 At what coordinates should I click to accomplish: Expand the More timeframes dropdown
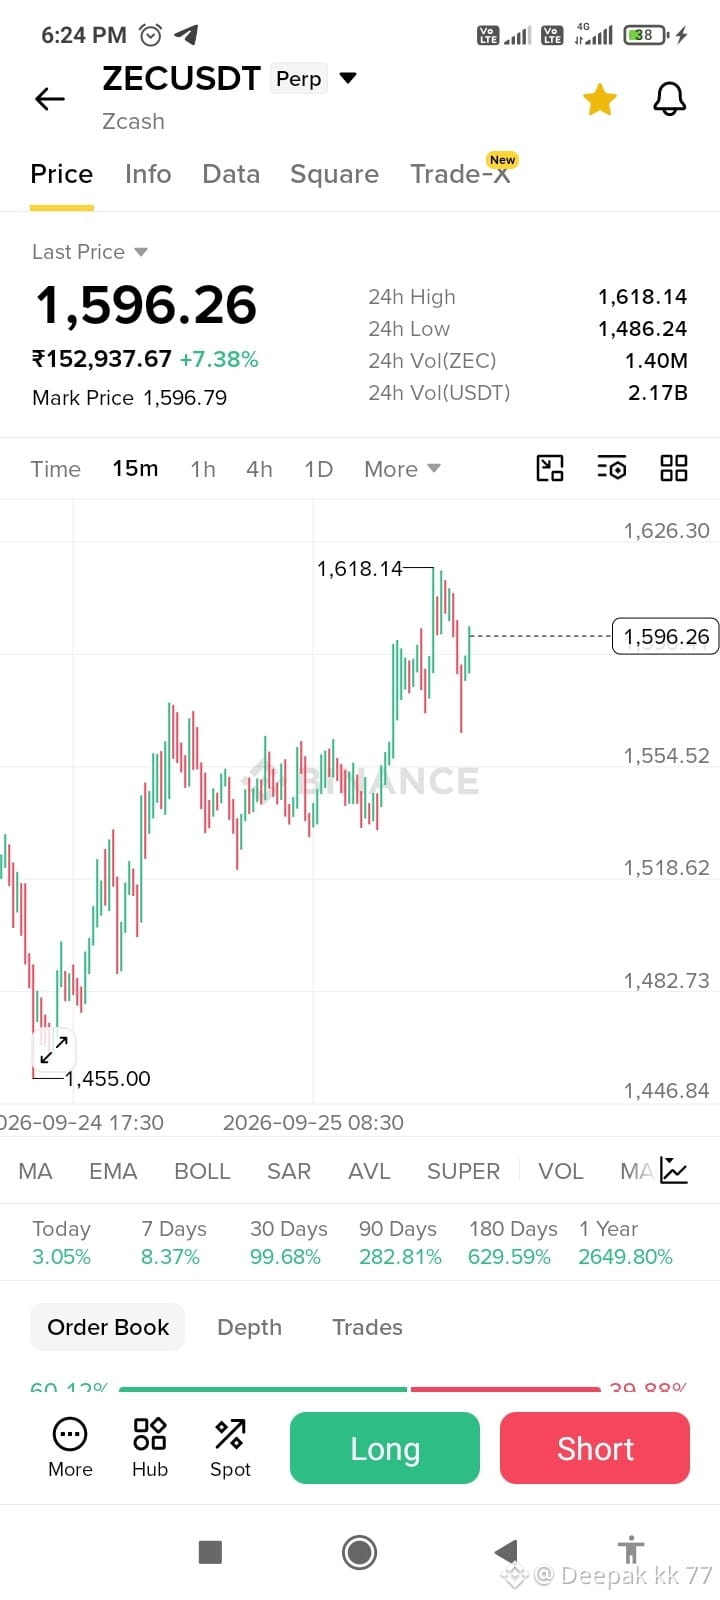(x=402, y=469)
